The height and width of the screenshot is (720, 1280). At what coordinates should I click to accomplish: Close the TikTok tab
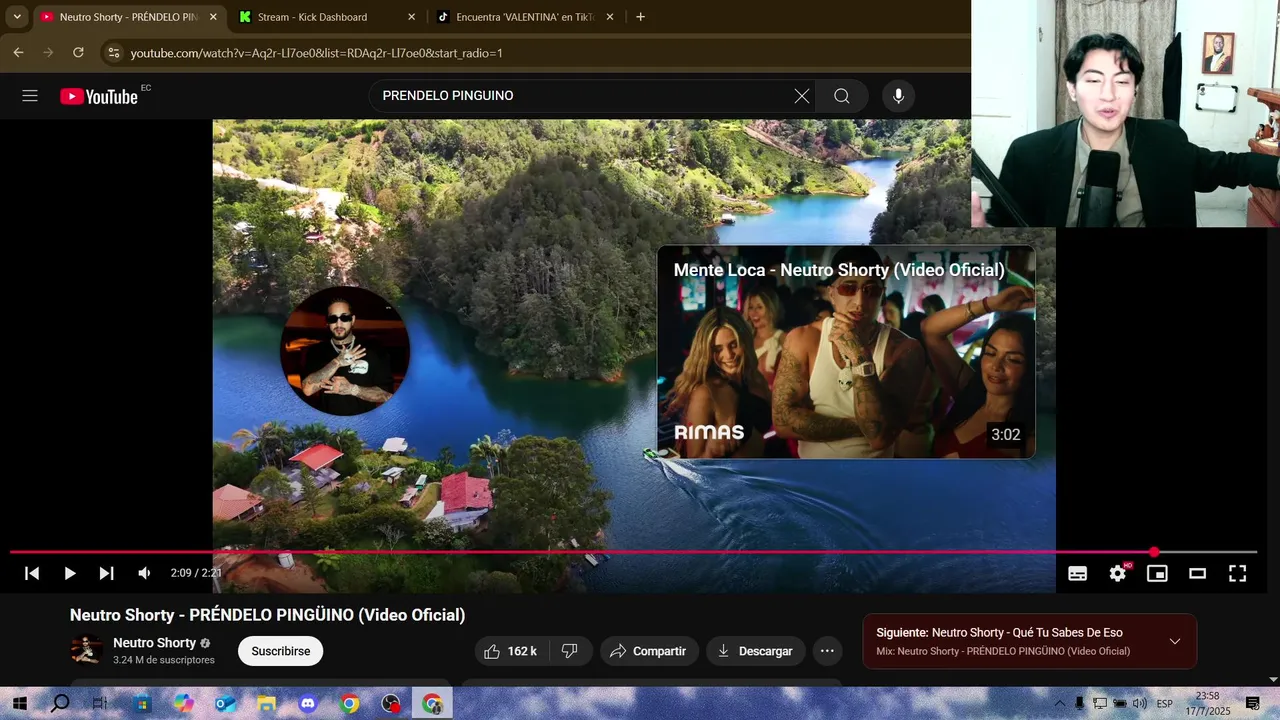click(610, 17)
